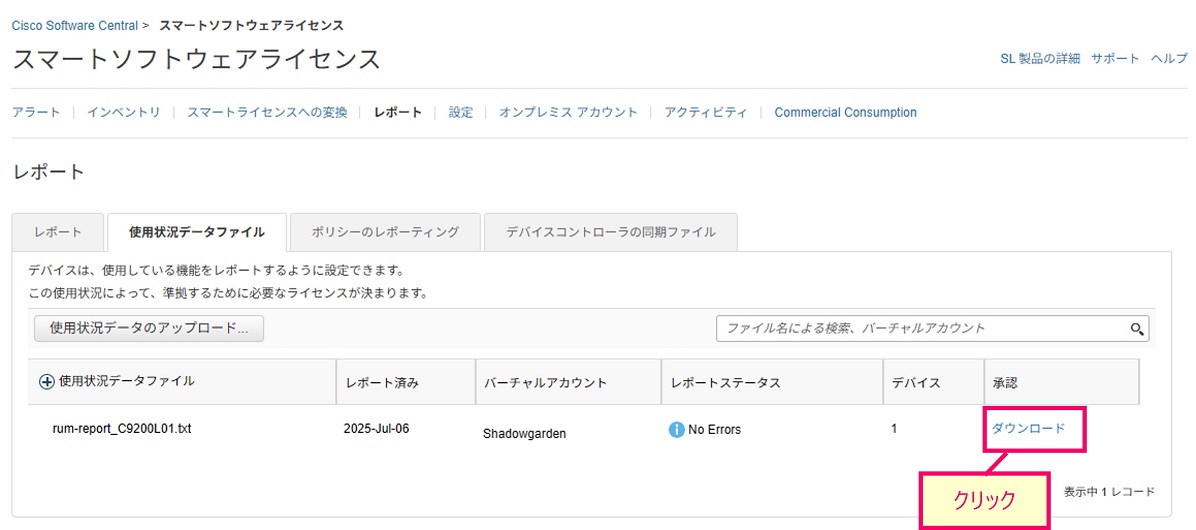This screenshot has height=530, width=1196.
Task: Open アクティビティ menu
Action: tap(706, 113)
